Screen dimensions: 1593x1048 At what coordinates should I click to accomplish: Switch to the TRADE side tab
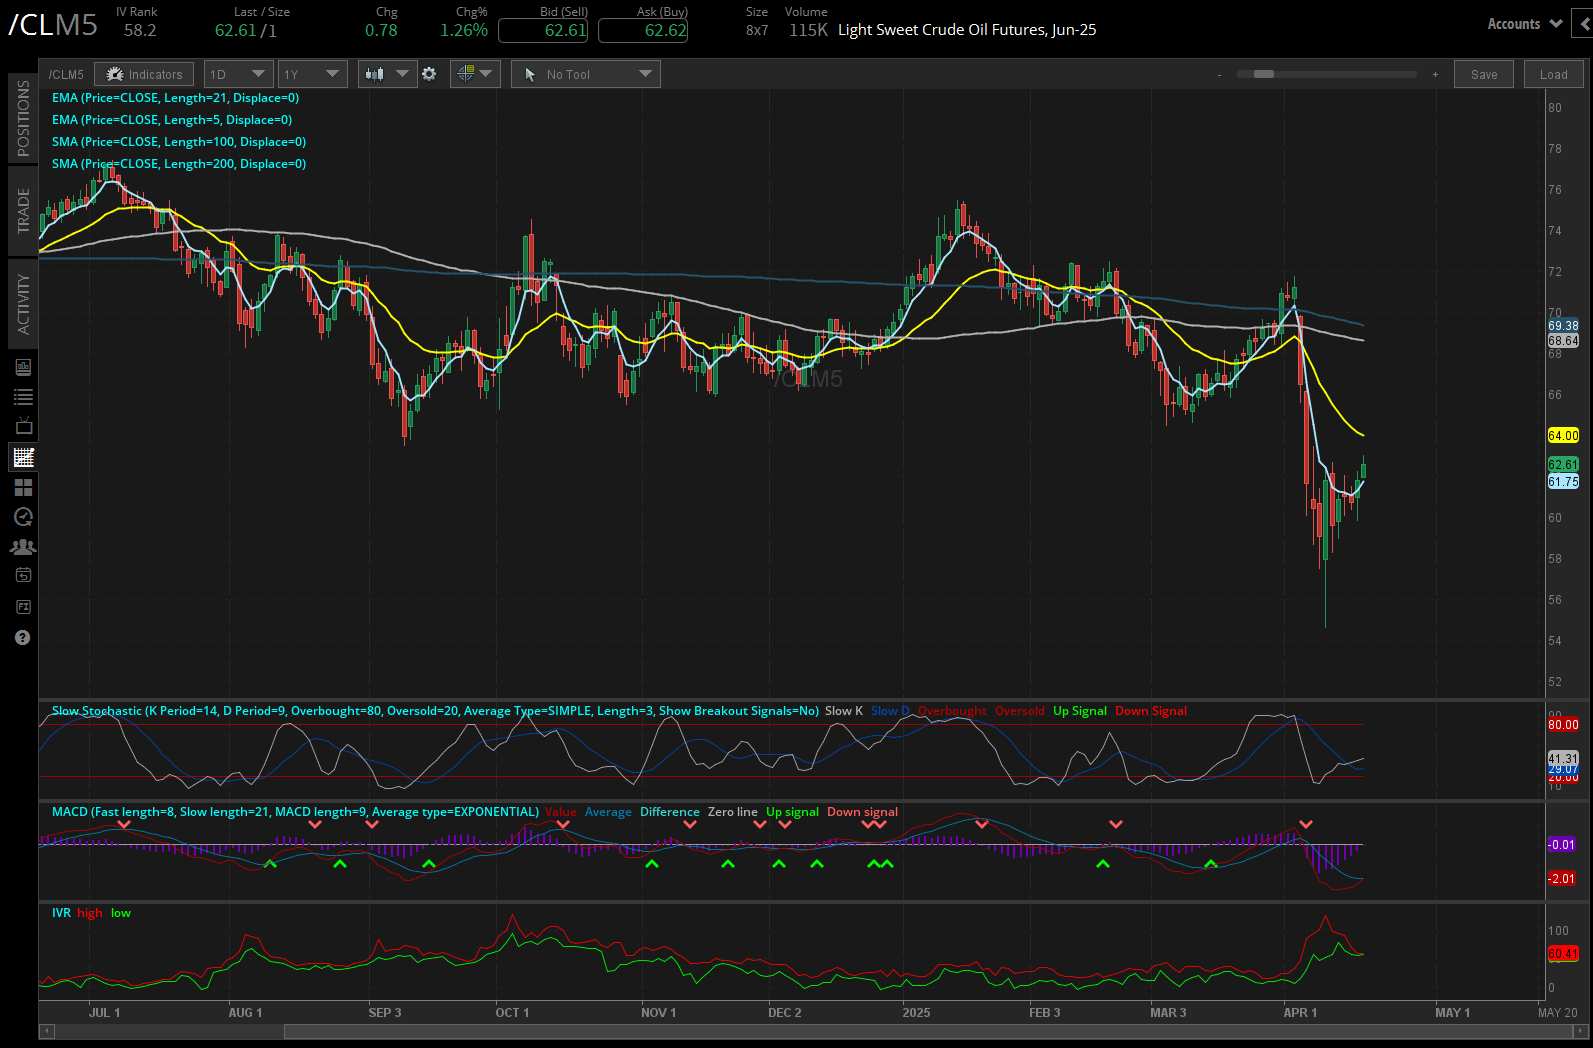pyautogui.click(x=23, y=210)
